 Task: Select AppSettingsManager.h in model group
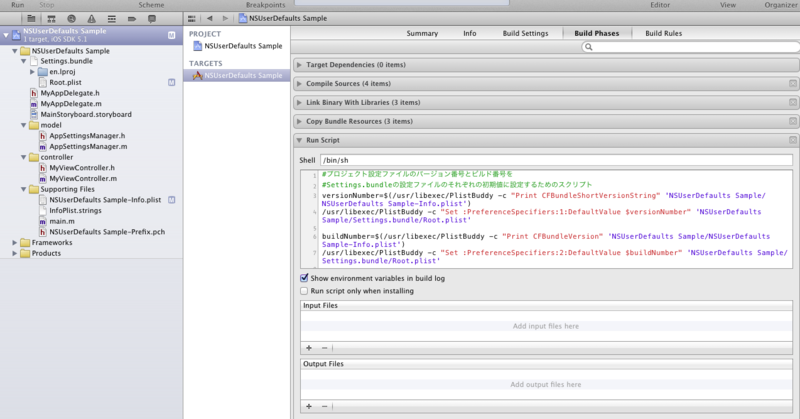point(87,136)
